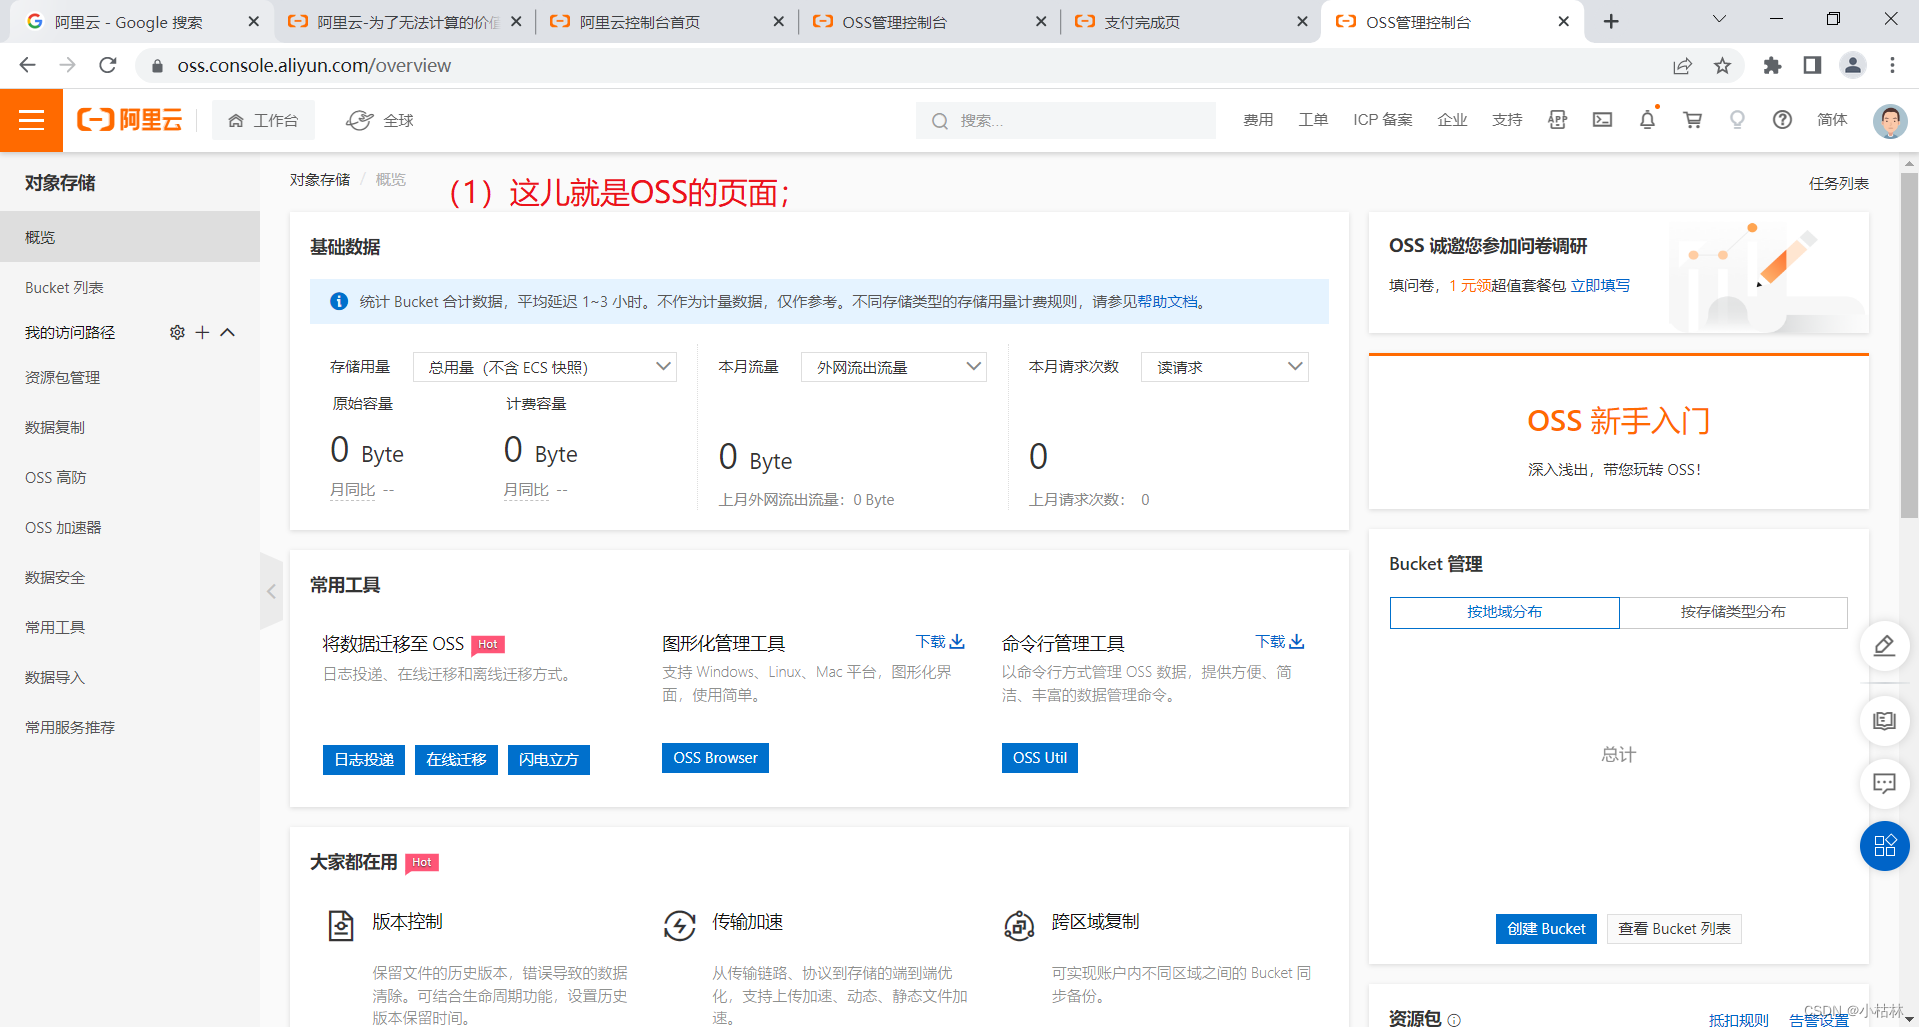
Task: Click the share page icon in address bar
Action: click(1682, 65)
